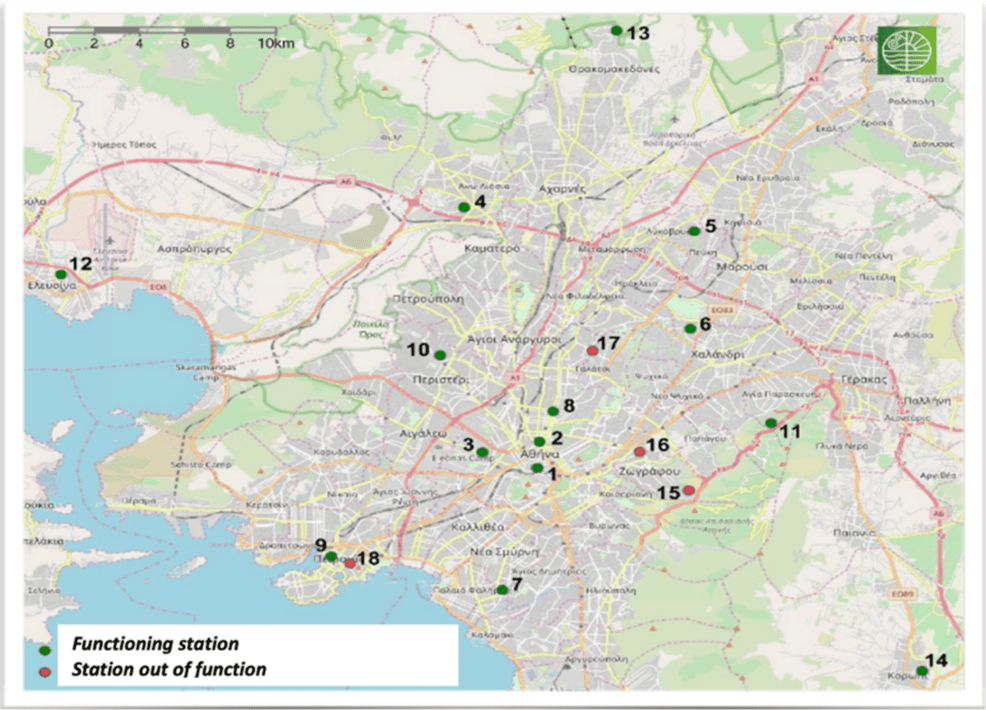Click green station marker 12 near Ελευσίνα
Viewport: 986px width, 710px height.
point(60,274)
